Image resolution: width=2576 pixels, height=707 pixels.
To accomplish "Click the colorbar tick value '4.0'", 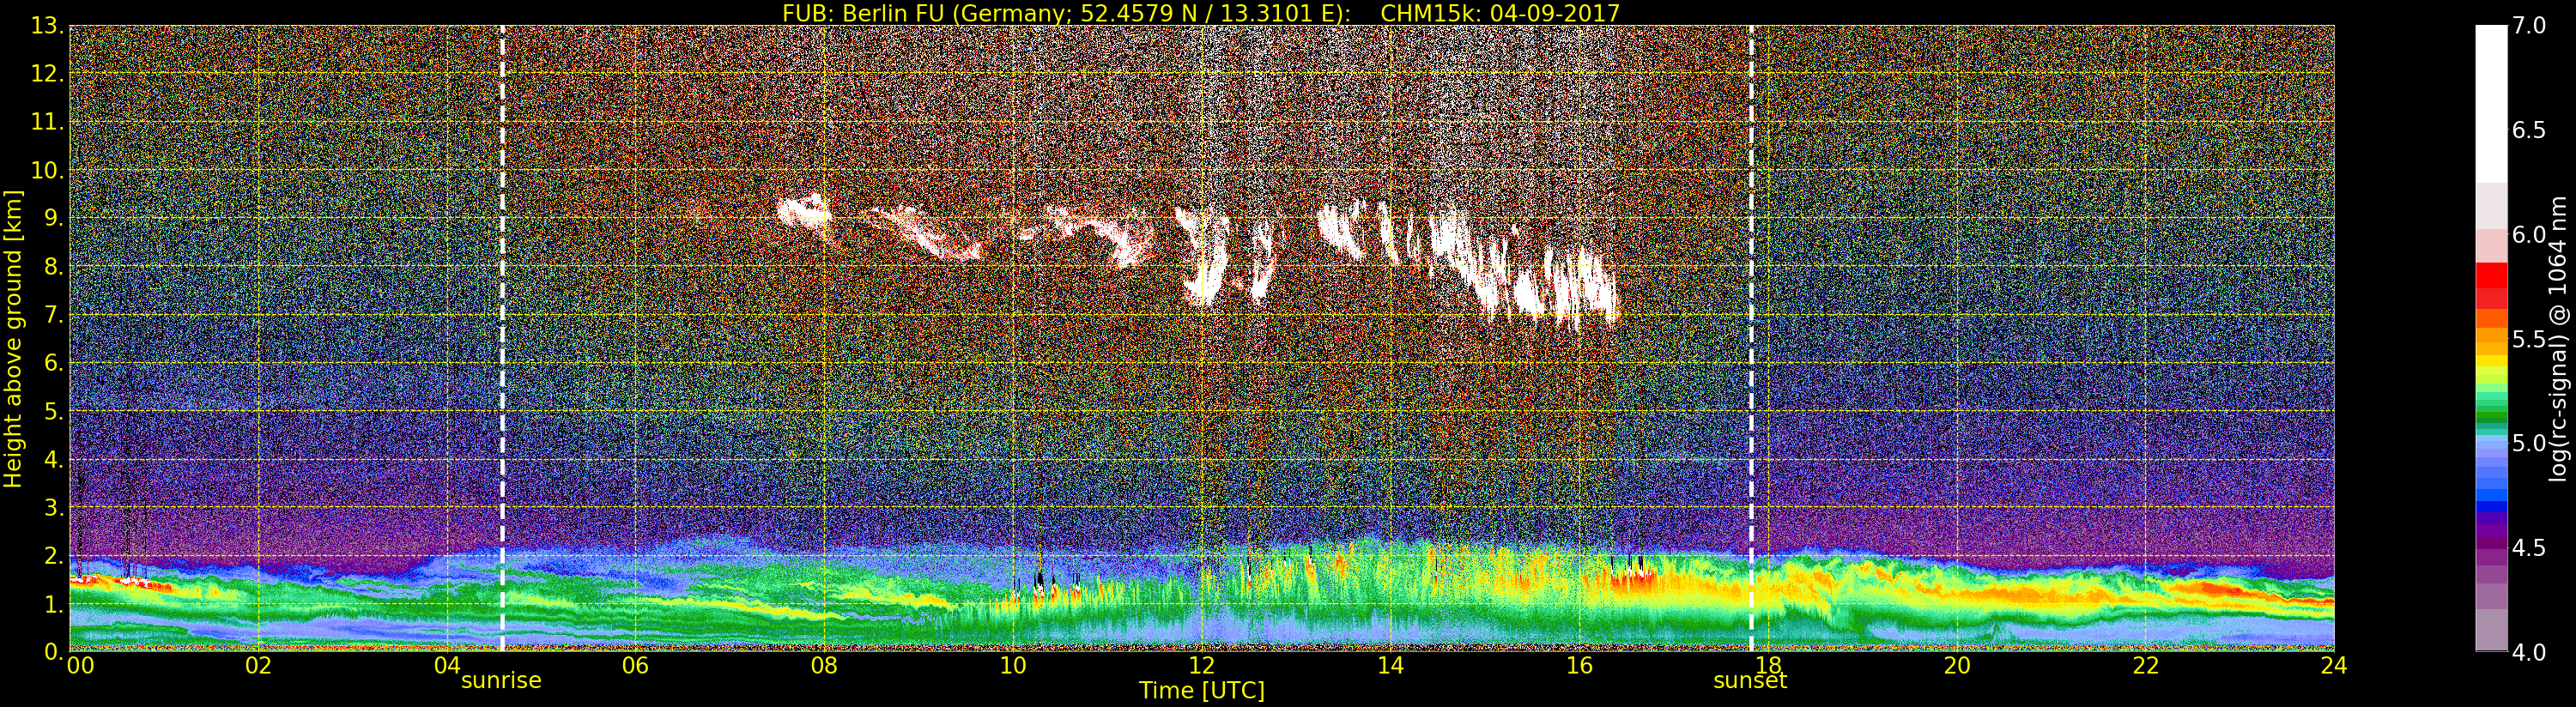I will (2529, 652).
